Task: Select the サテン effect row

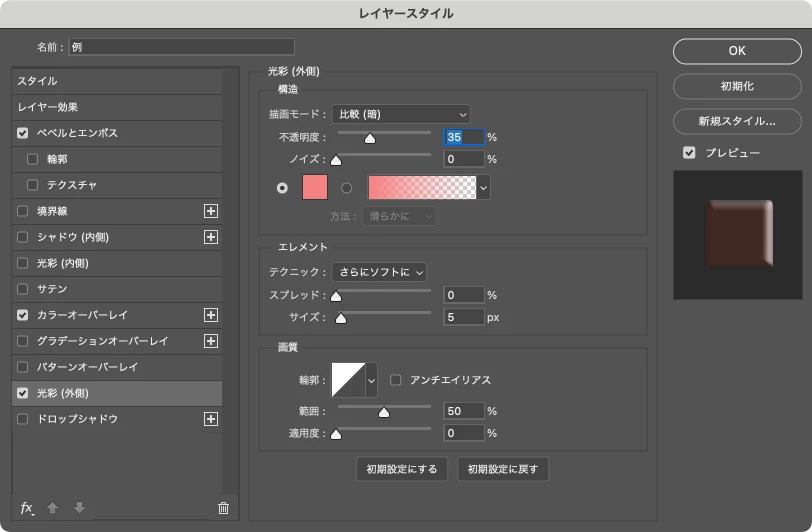Action: [x=117, y=289]
